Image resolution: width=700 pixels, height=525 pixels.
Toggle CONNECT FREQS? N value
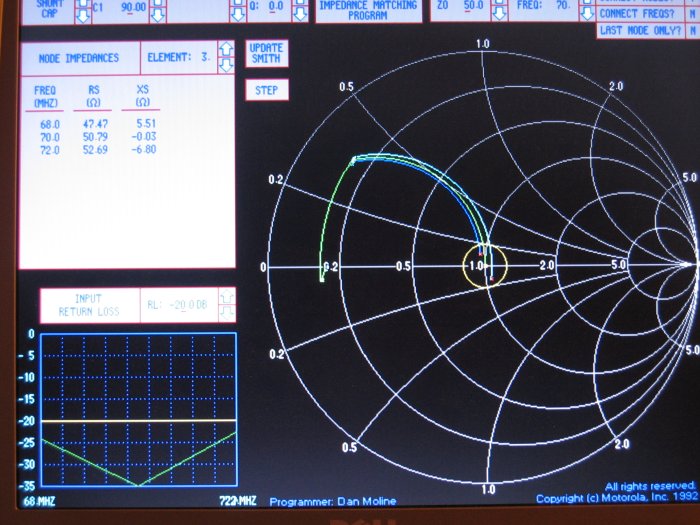click(x=692, y=13)
